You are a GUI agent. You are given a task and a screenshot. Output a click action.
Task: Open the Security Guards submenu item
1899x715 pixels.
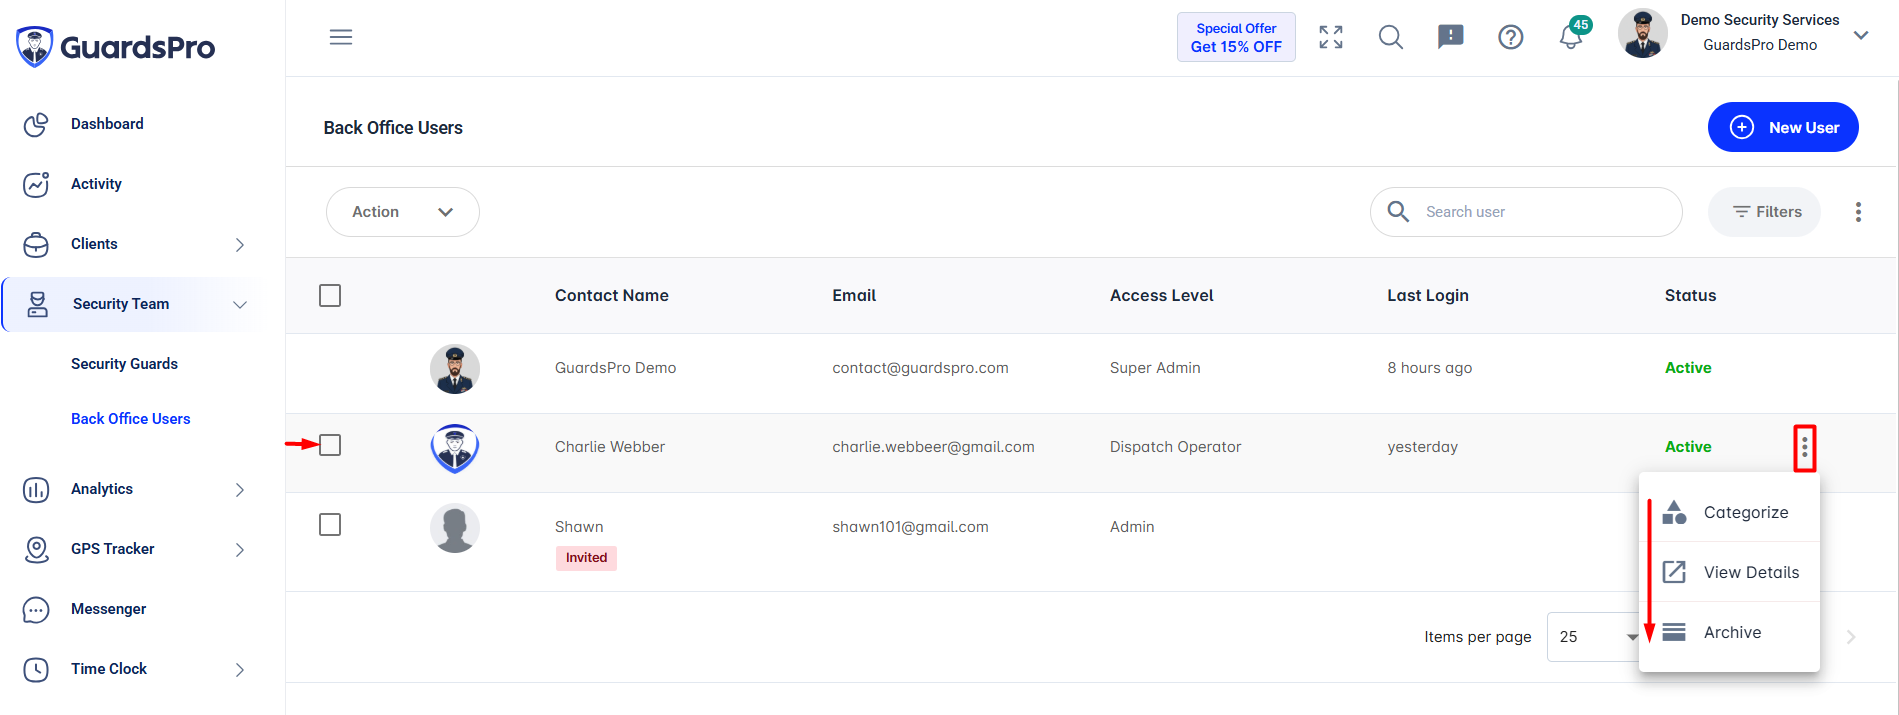[x=124, y=364]
